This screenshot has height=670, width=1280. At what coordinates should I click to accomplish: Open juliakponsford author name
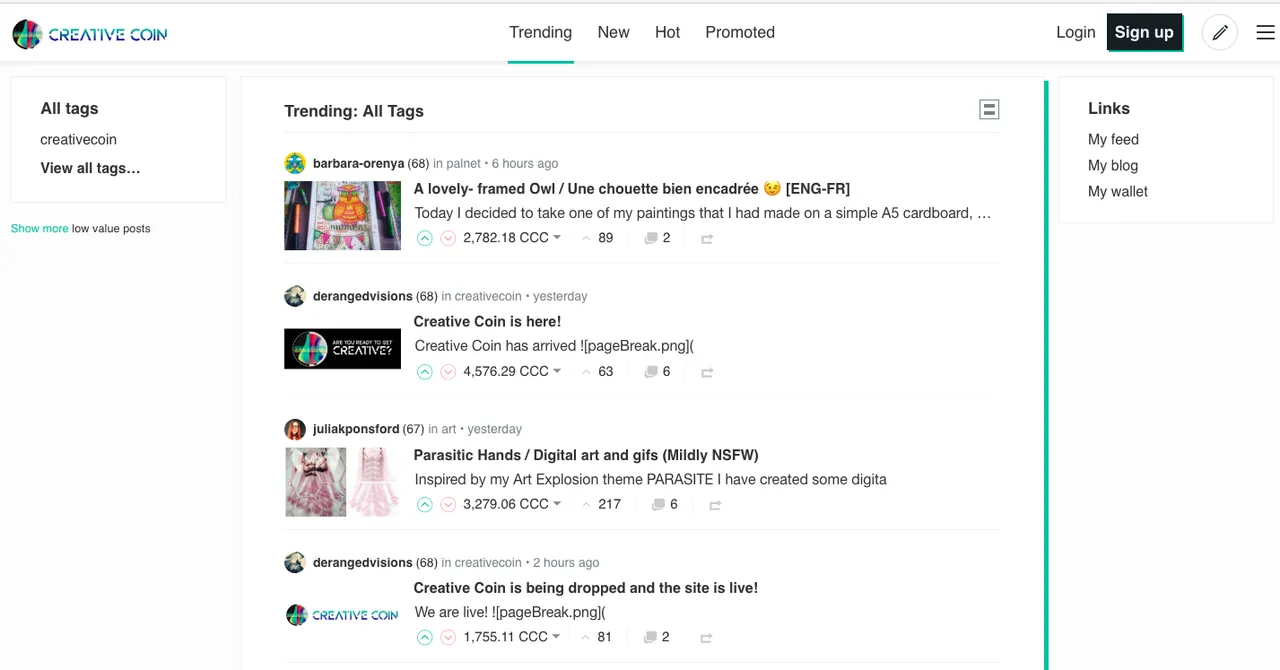(x=356, y=429)
